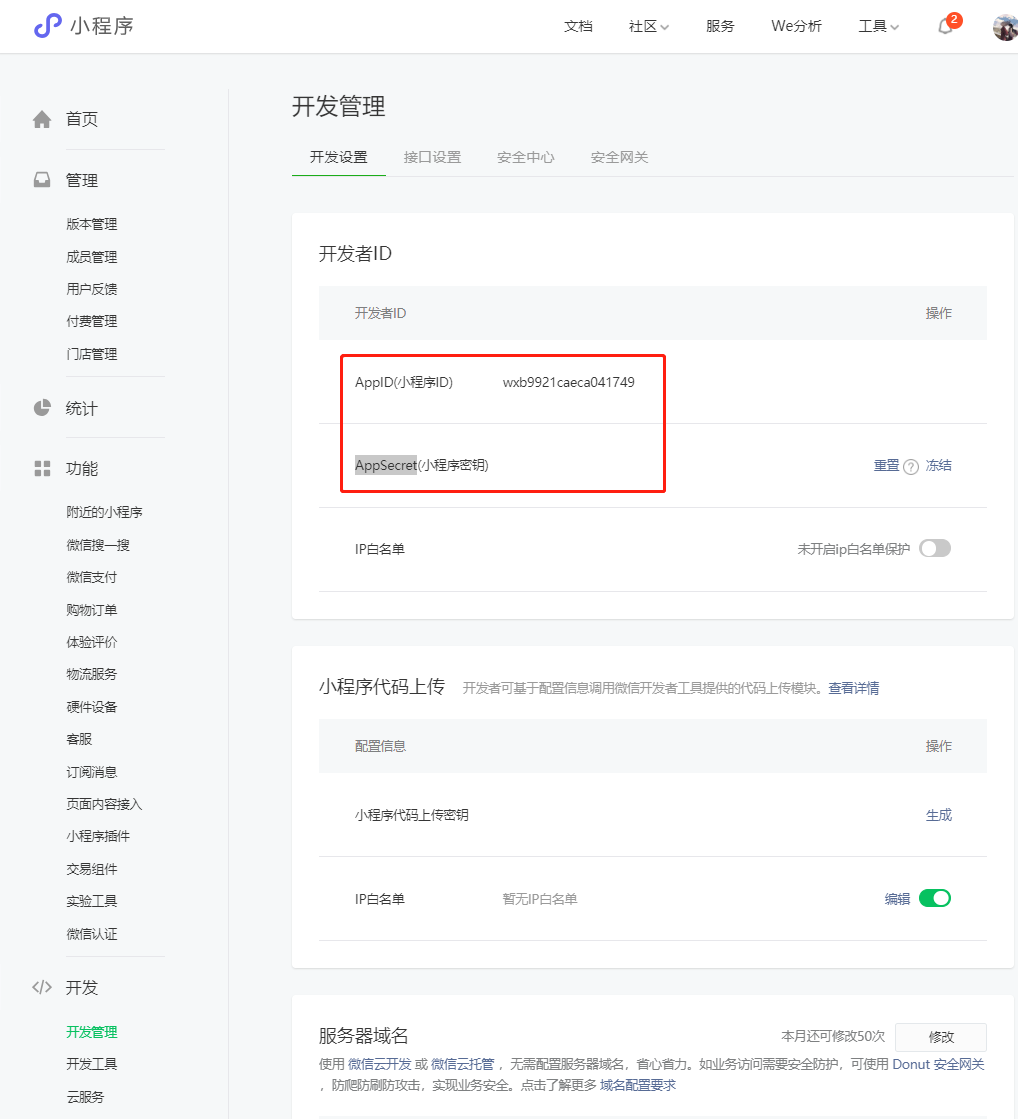Open the 域名配置要求 link
Image resolution: width=1018 pixels, height=1119 pixels.
click(x=637, y=1085)
